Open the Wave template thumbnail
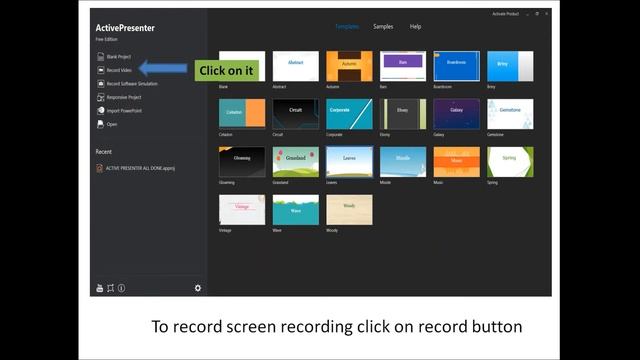The image size is (640, 360). (x=296, y=210)
